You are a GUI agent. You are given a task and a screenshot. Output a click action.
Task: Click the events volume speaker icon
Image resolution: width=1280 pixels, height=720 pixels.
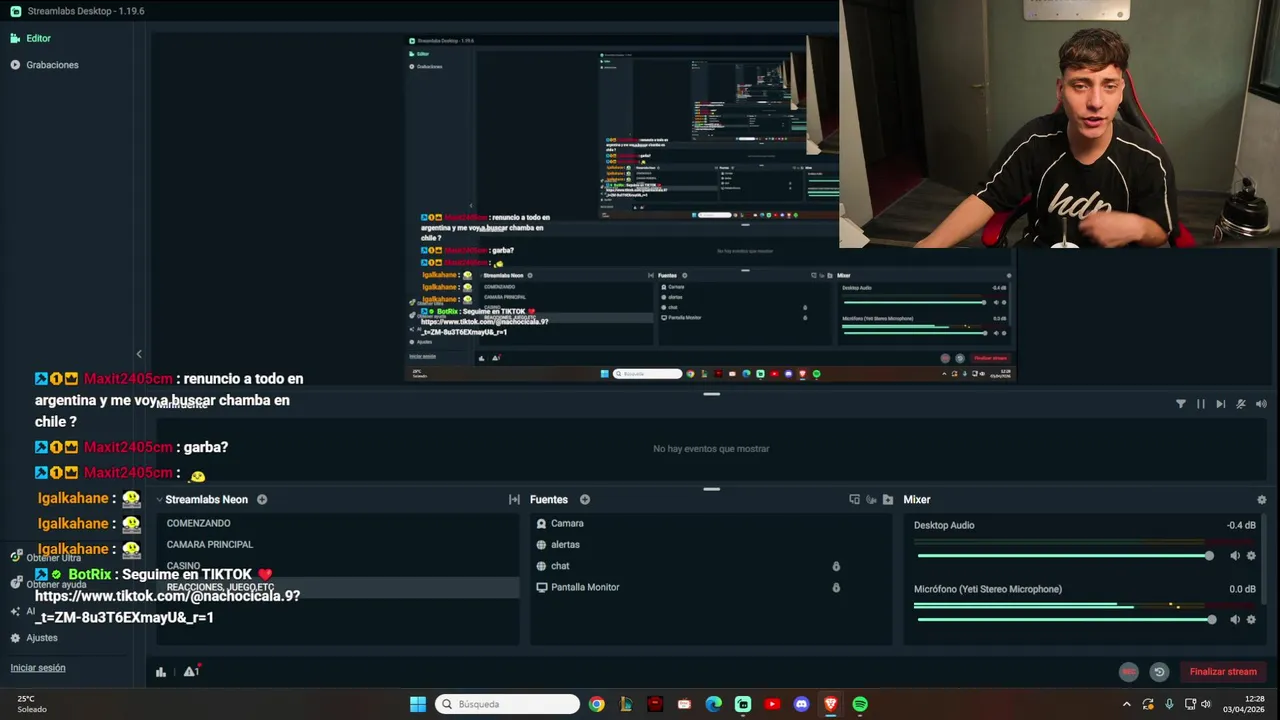point(1261,404)
